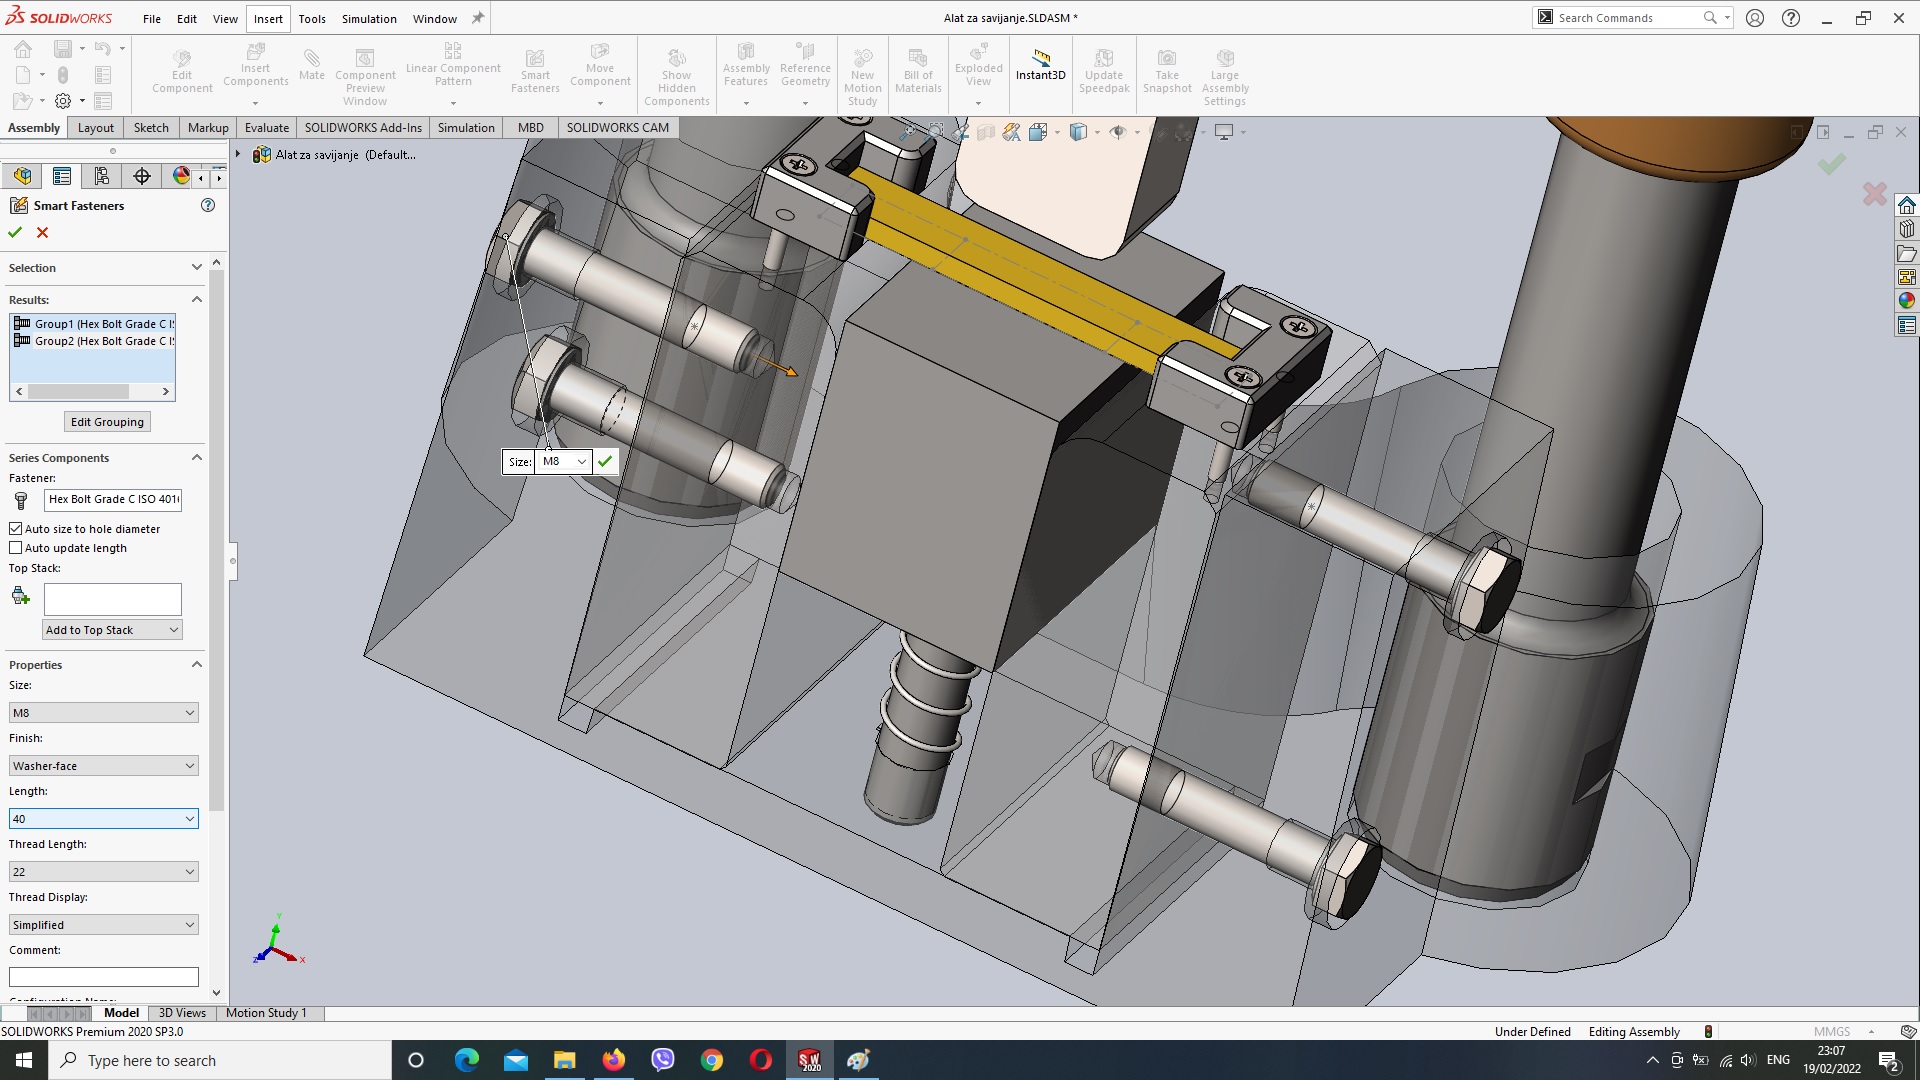Viewport: 1920px width, 1080px height.
Task: Open View Settings monitor icon
Action: (1224, 132)
